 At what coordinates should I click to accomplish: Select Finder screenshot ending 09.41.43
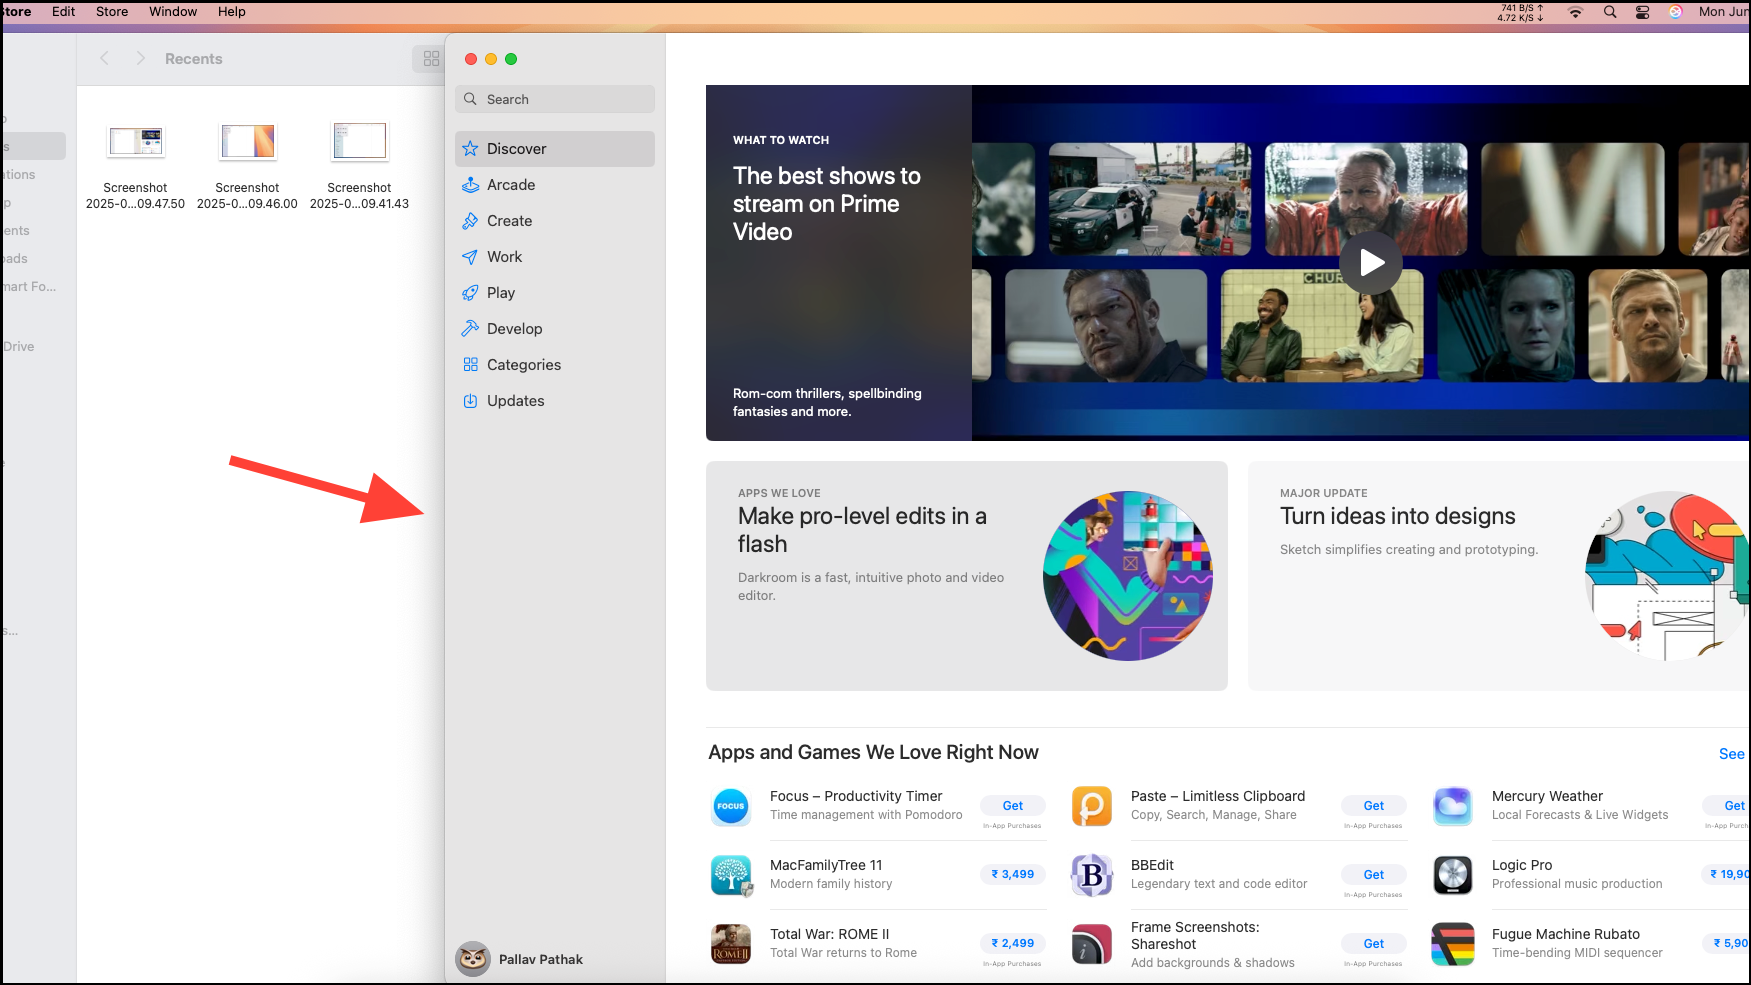[x=359, y=167]
